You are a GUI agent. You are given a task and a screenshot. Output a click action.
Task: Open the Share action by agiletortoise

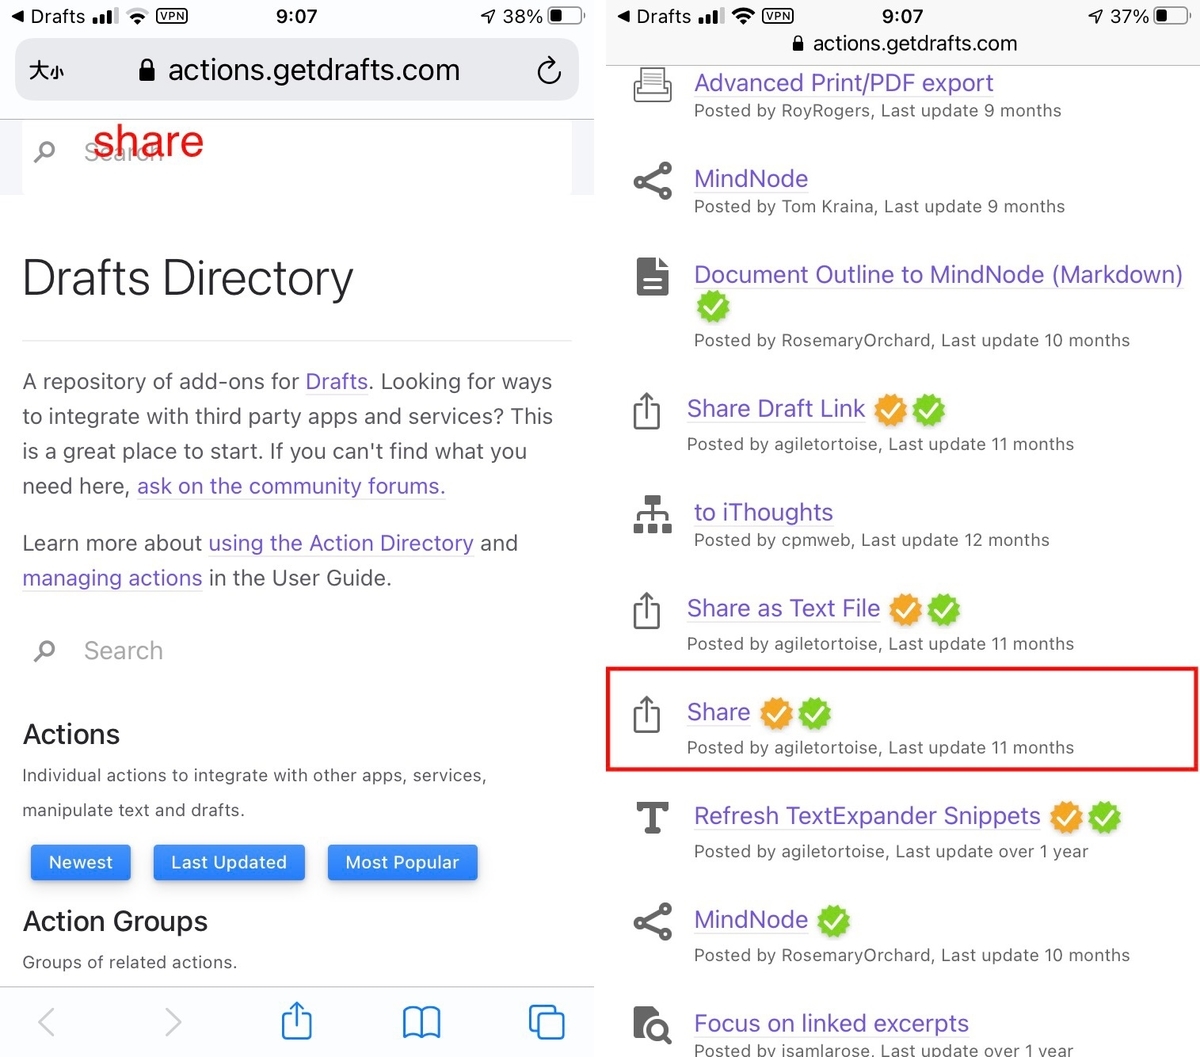click(718, 712)
